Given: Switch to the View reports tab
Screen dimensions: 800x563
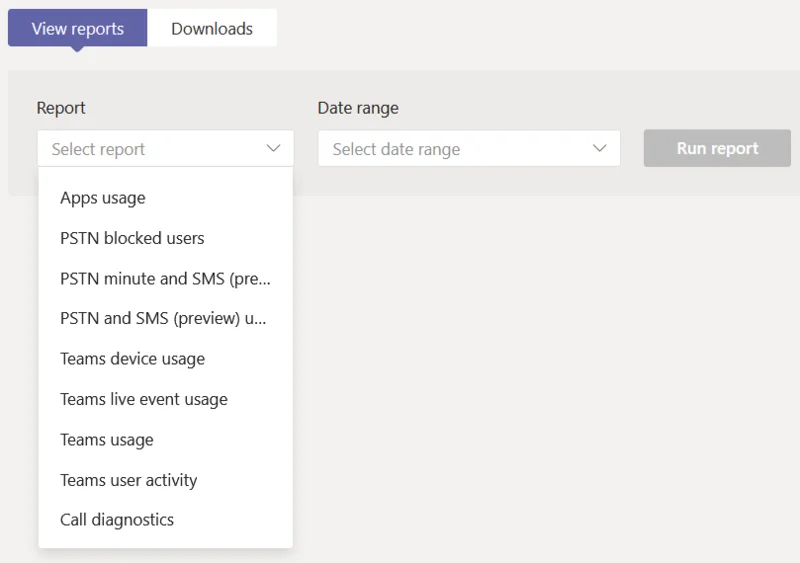Looking at the screenshot, I should [78, 28].
